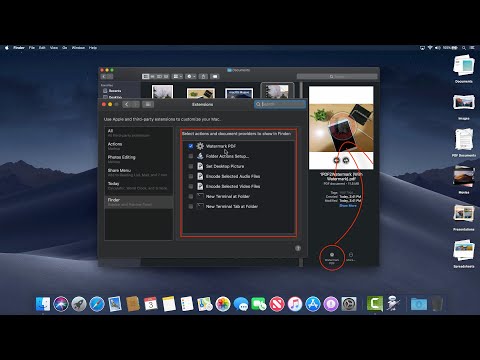
Task: Select the Finder extensions category
Action: (139, 202)
